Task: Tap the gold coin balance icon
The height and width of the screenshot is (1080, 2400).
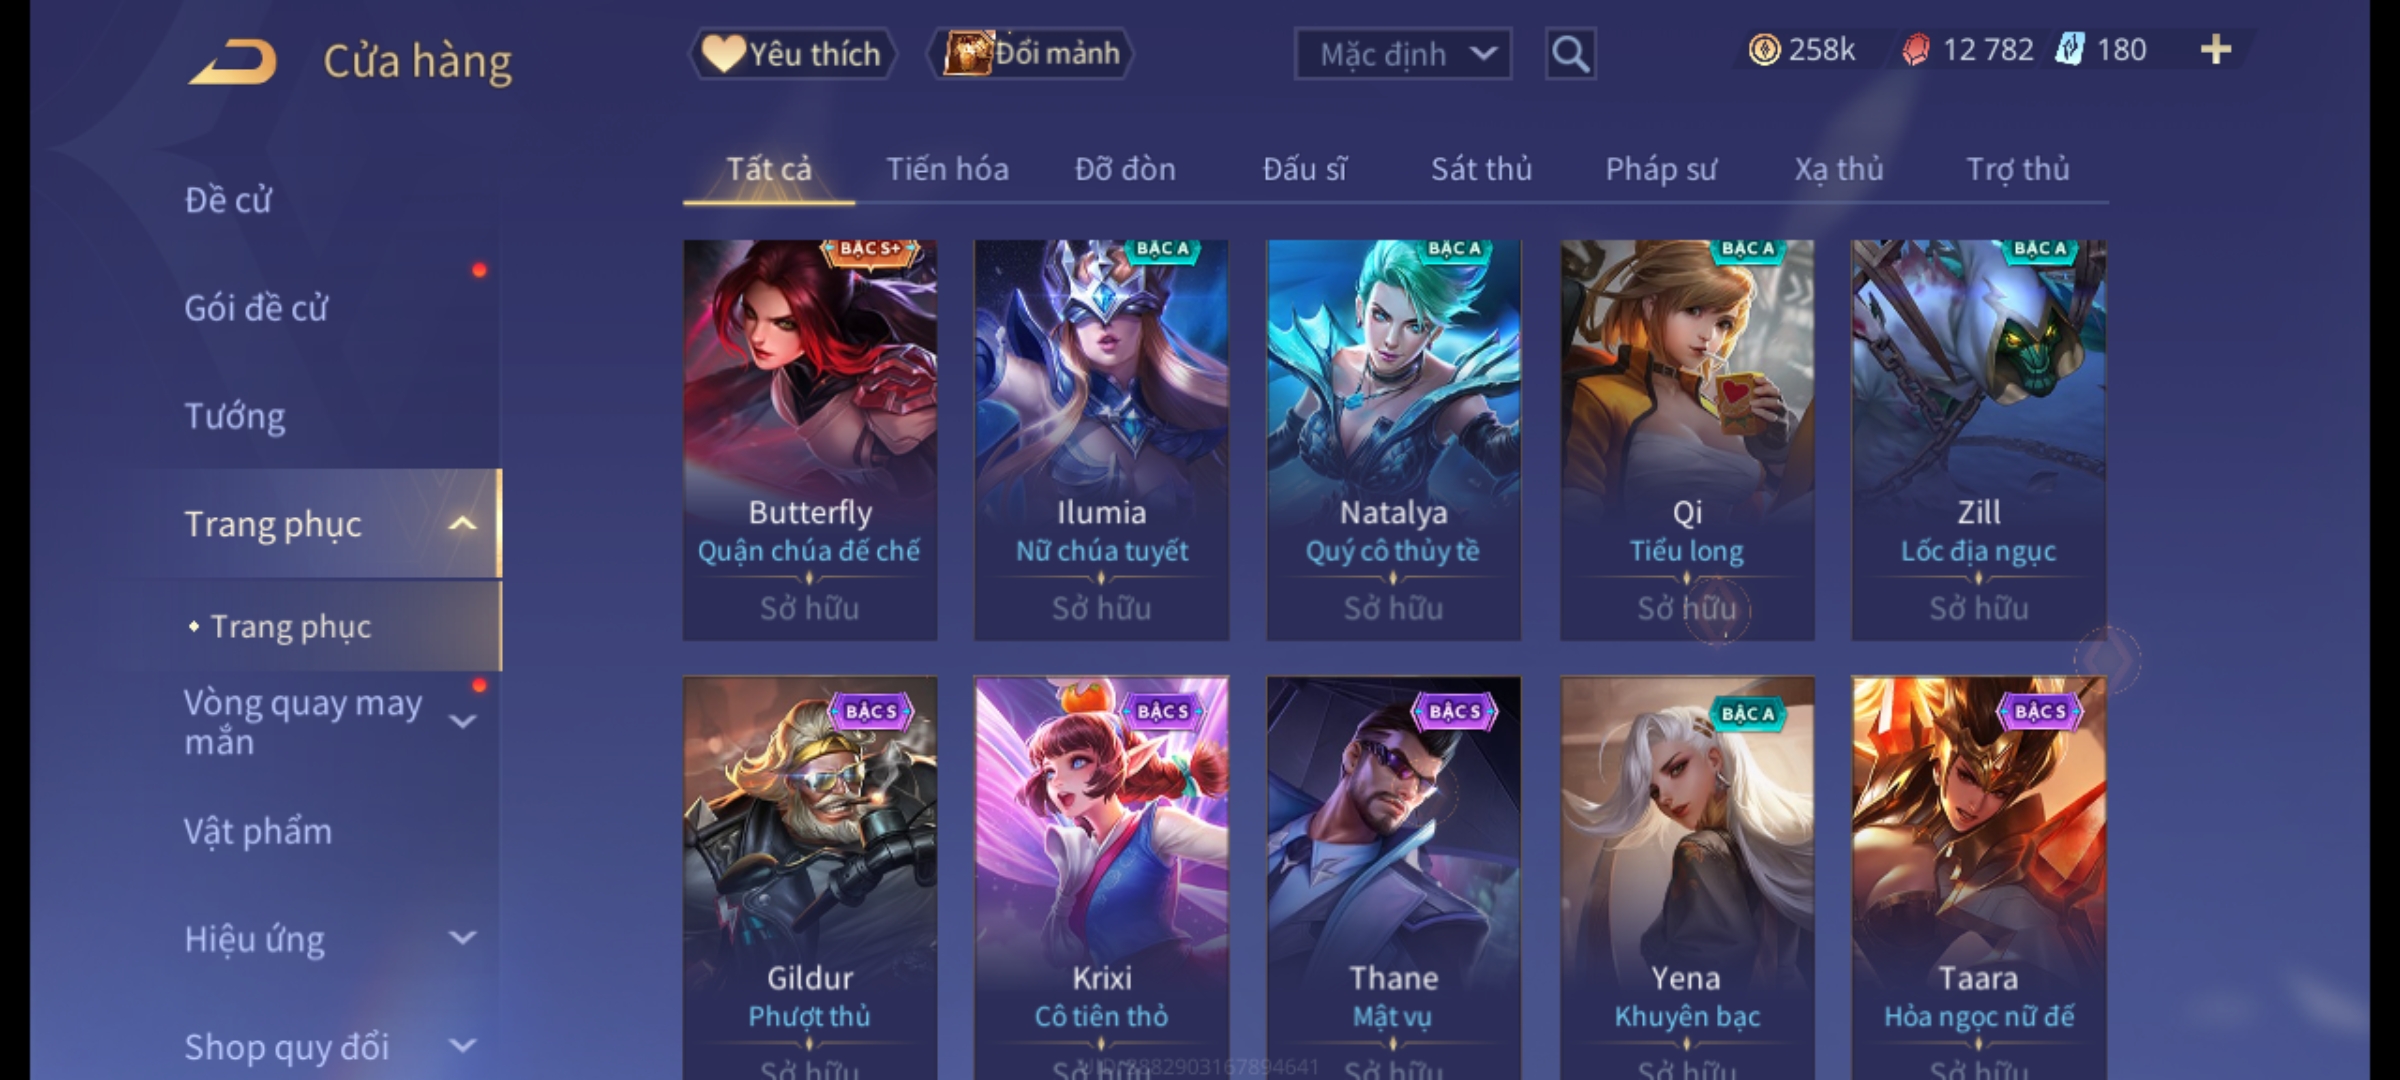Action: click(x=1764, y=49)
